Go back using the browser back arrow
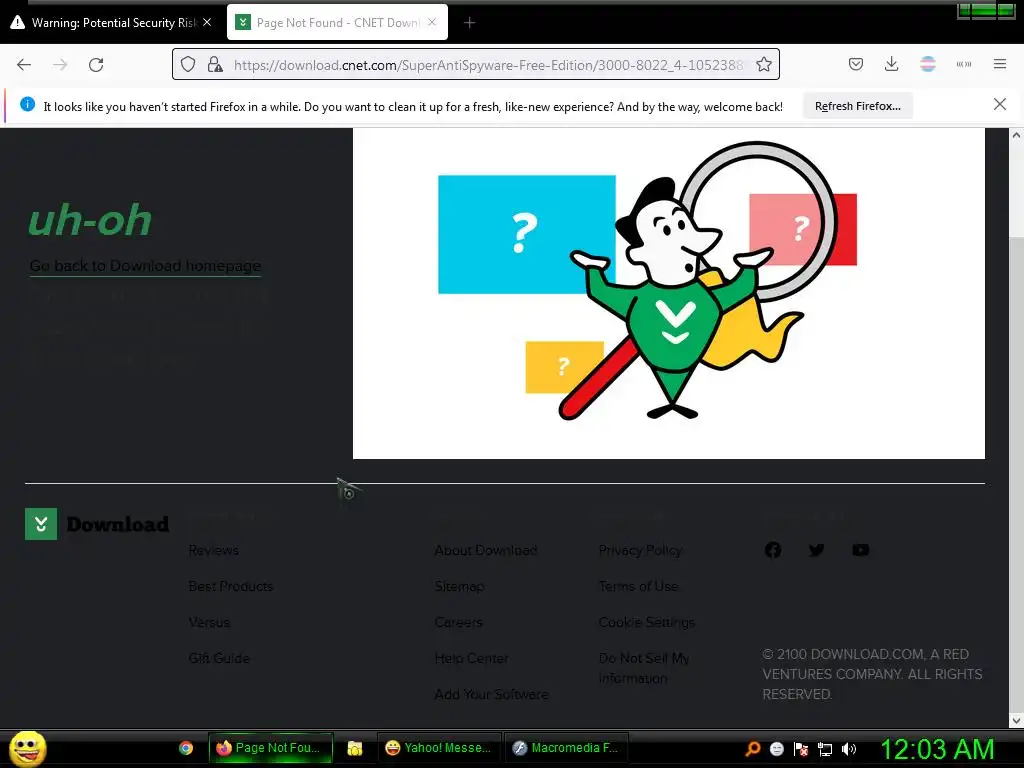1024x768 pixels. (24, 65)
